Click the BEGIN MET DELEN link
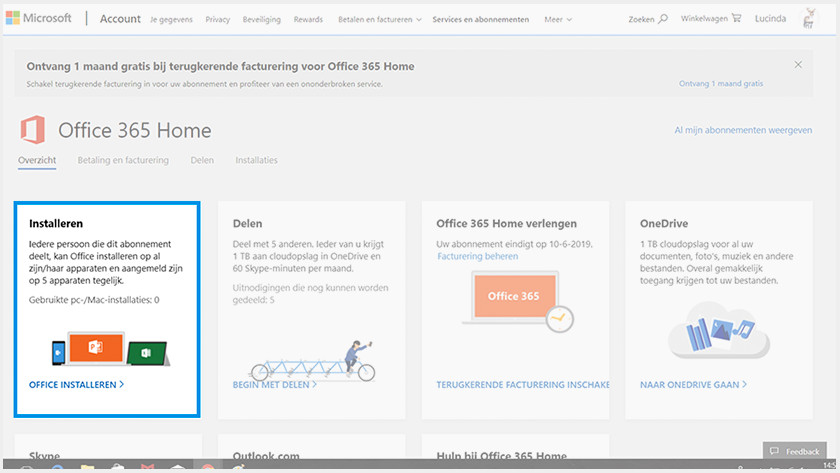840x473 pixels. (274, 385)
